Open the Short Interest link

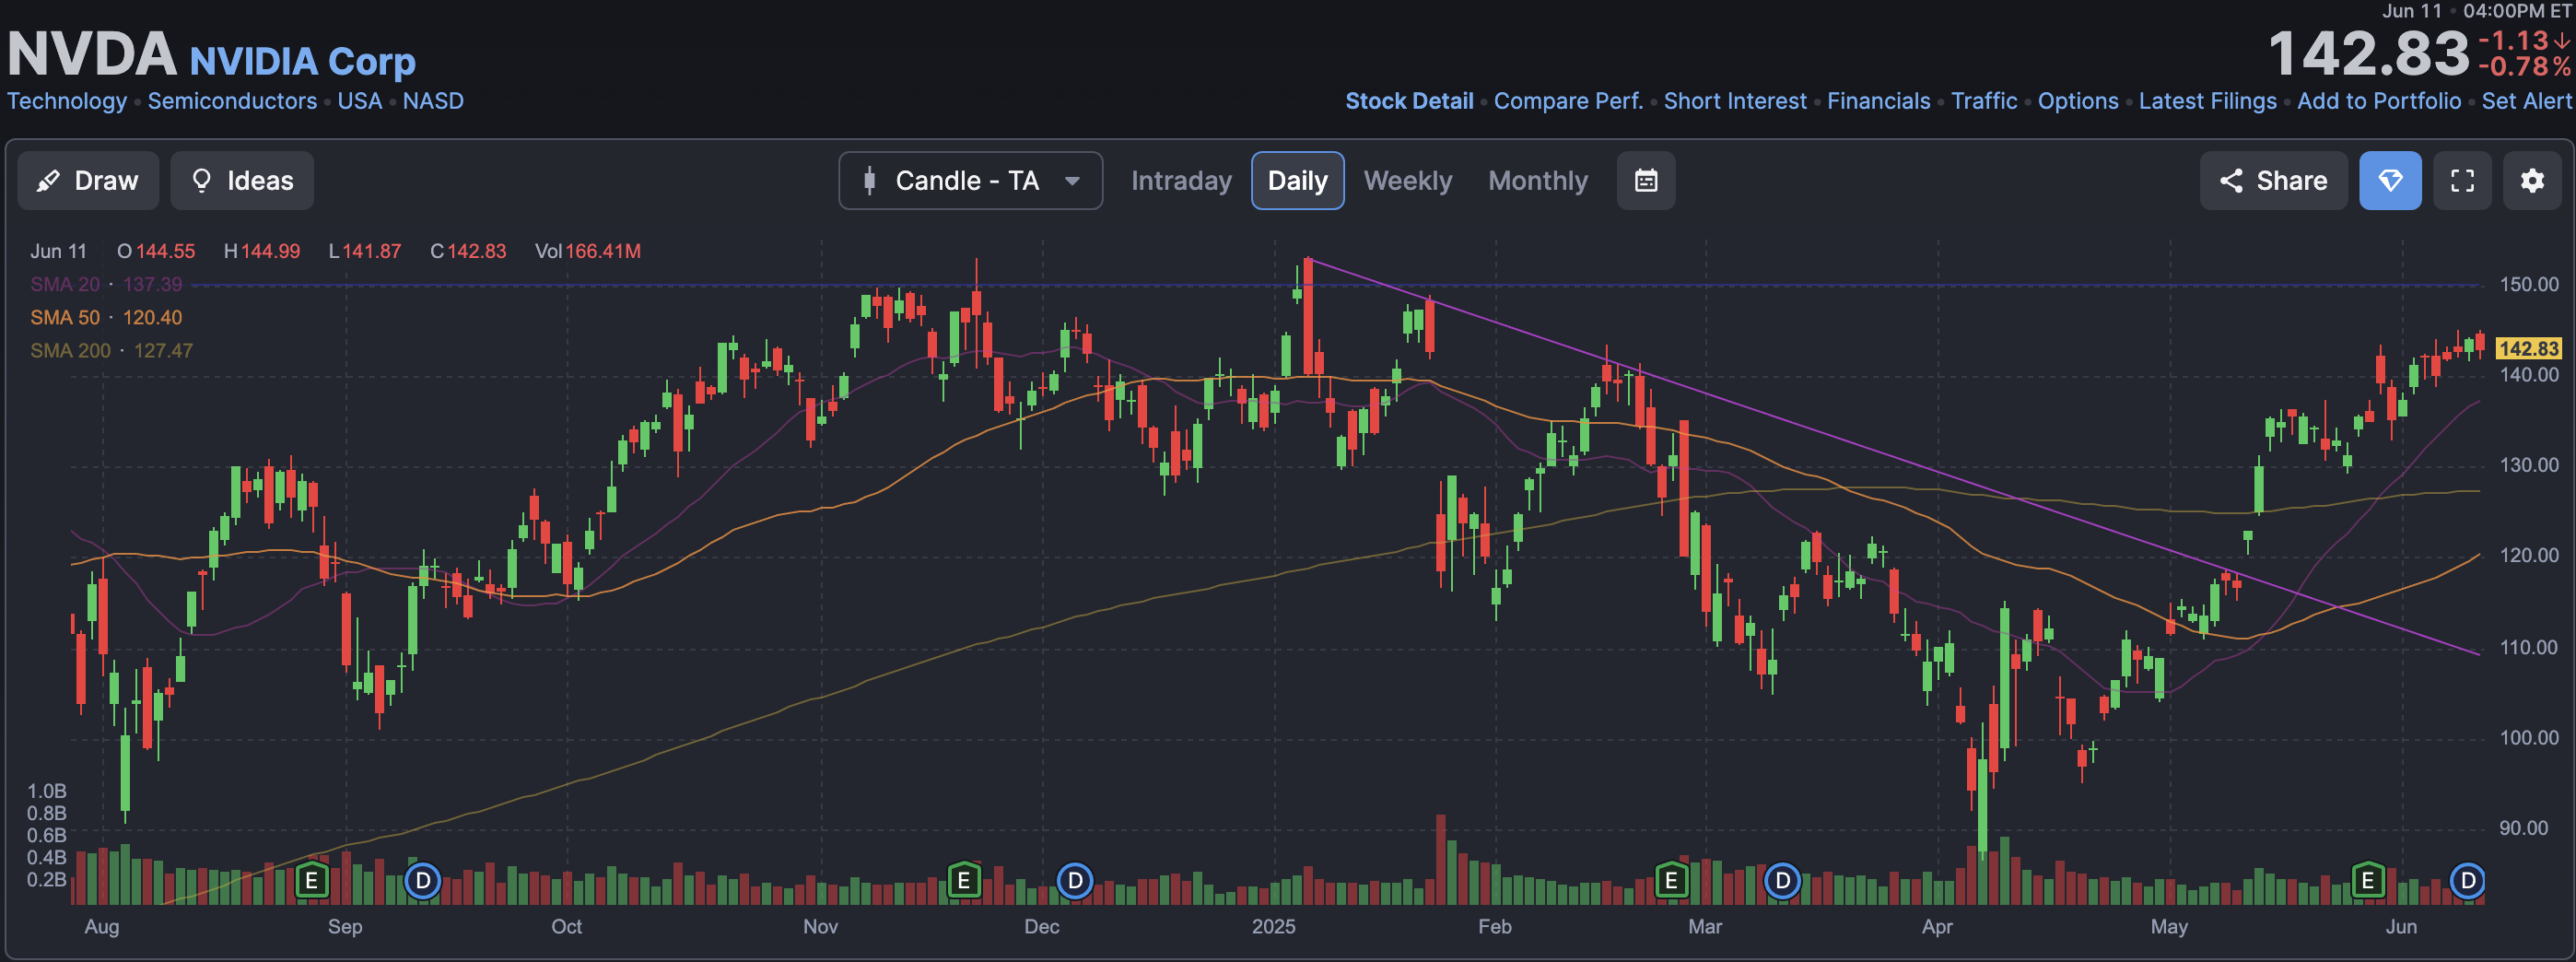point(1735,101)
